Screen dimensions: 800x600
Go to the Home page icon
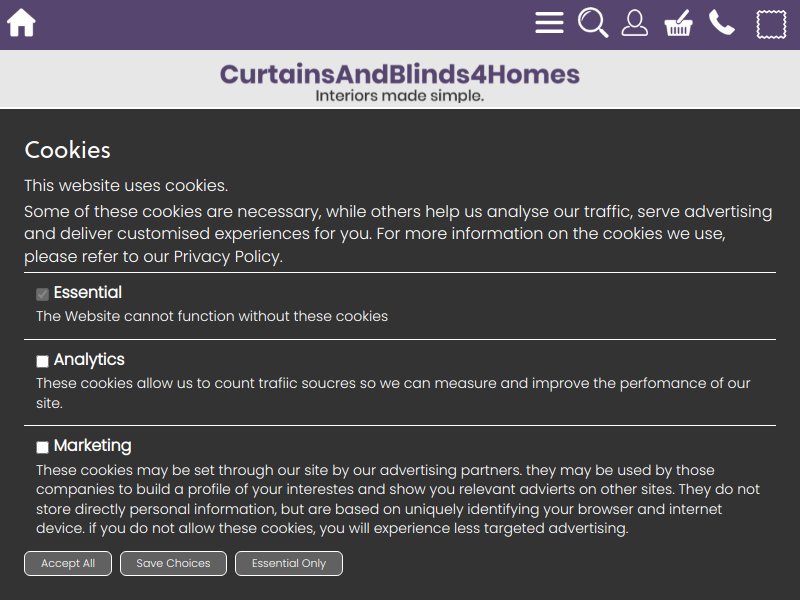coord(21,23)
